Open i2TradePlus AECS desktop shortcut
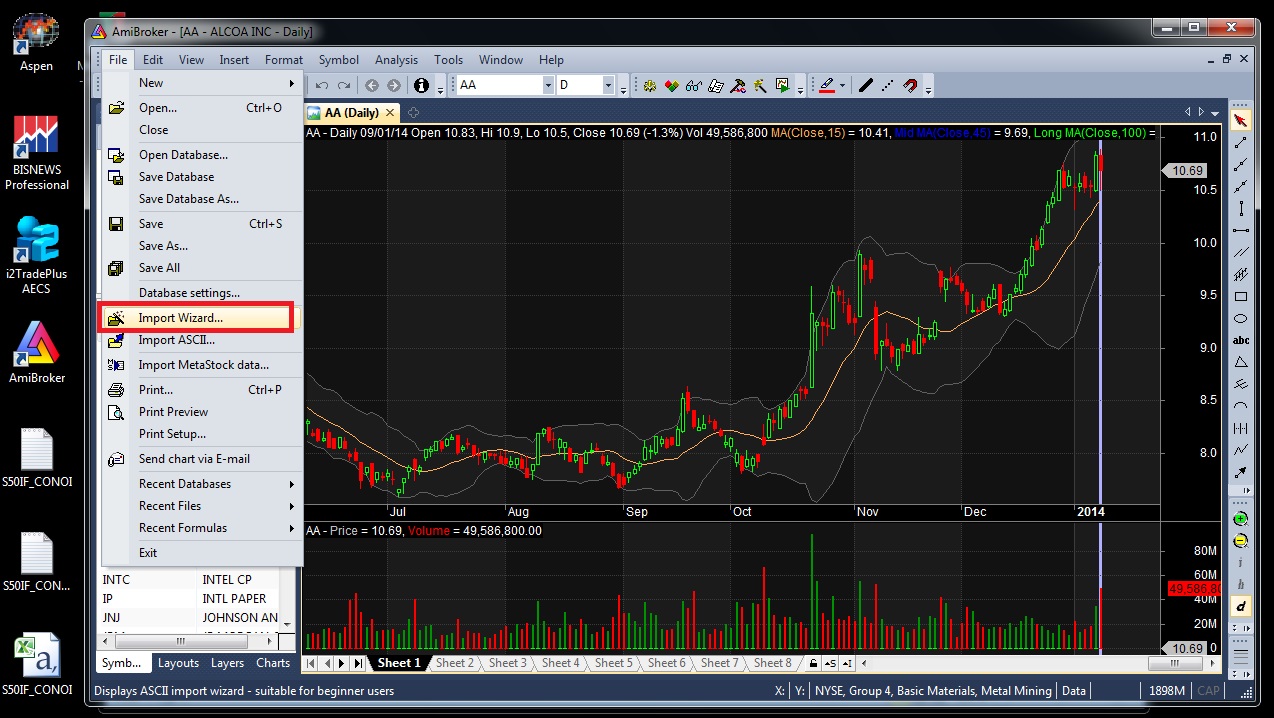Viewport: 1274px width, 718px height. [37, 255]
